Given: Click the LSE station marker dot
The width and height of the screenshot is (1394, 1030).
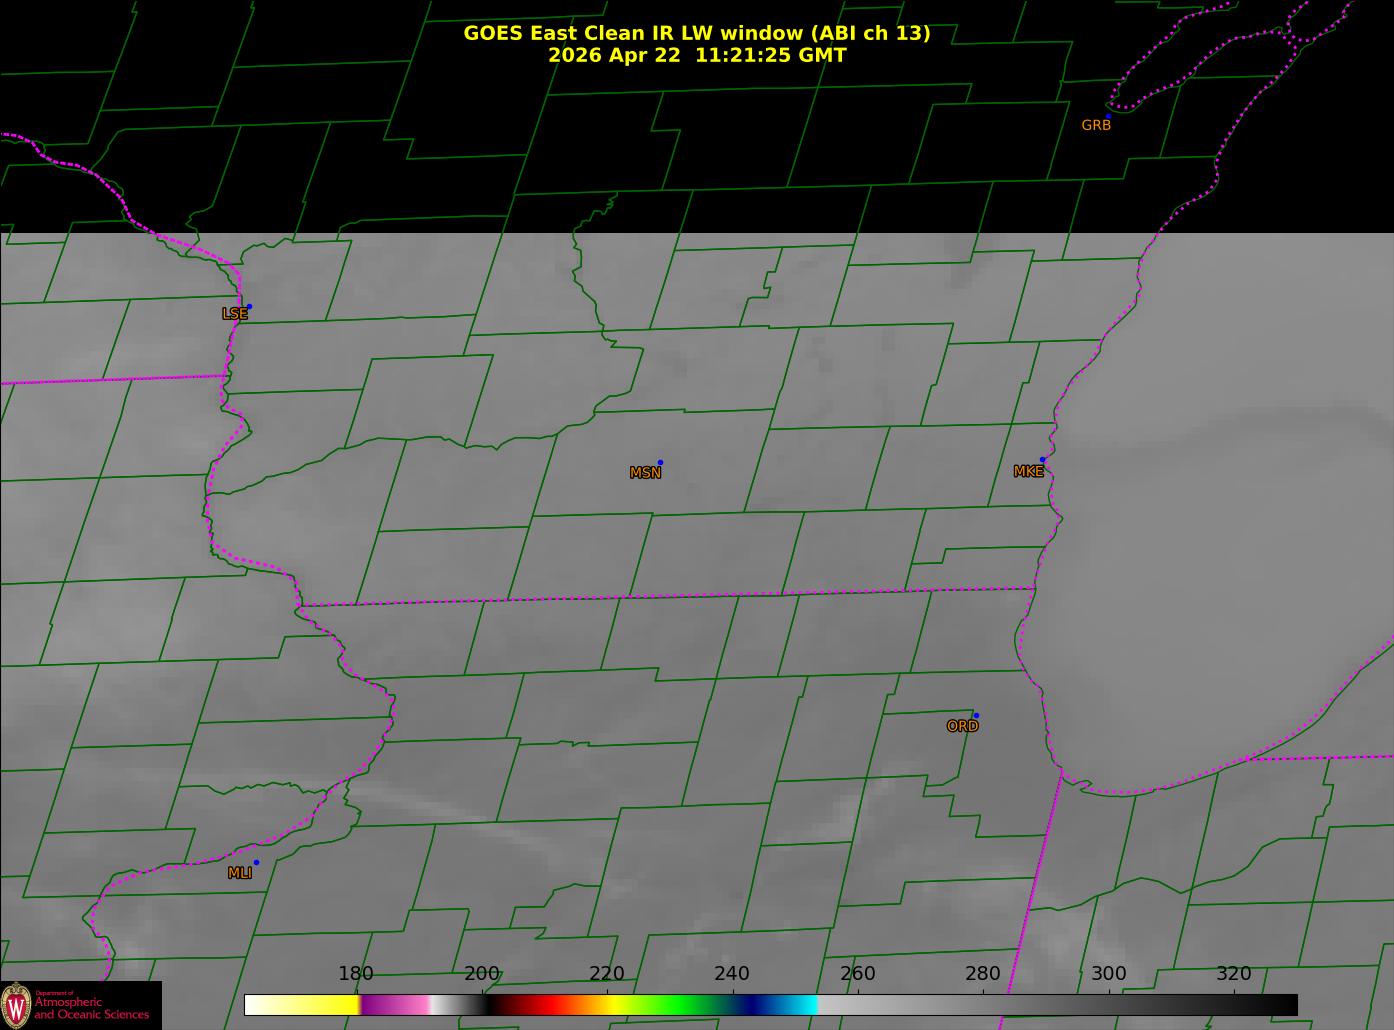Looking at the screenshot, I should (x=249, y=306).
